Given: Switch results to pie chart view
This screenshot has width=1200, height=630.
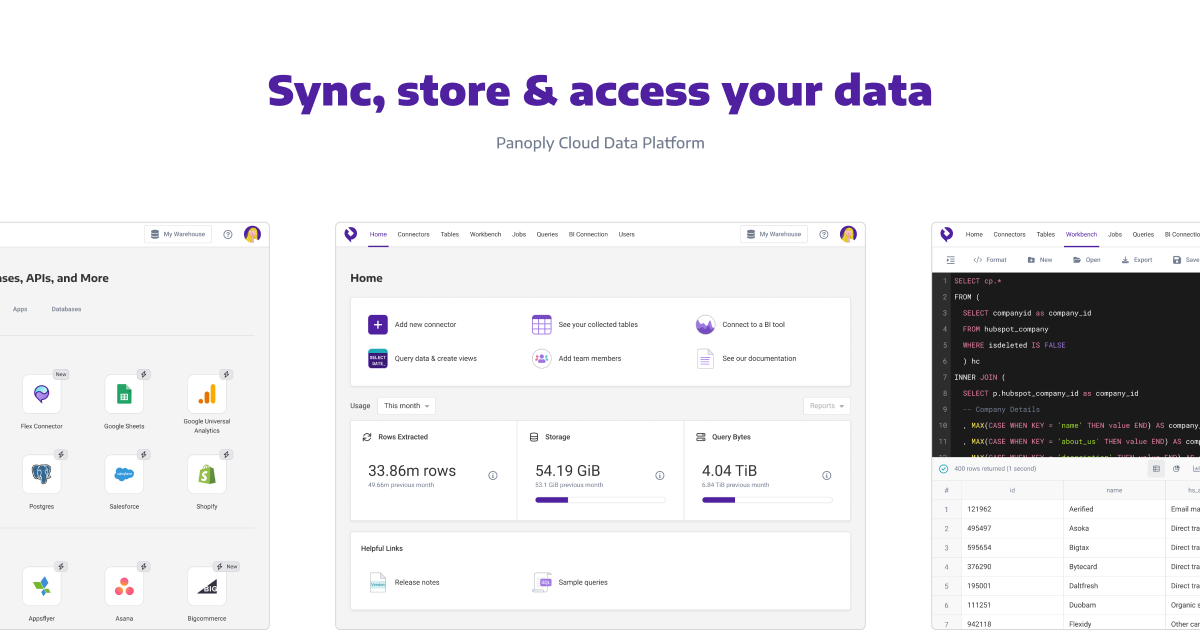Looking at the screenshot, I should [1176, 468].
